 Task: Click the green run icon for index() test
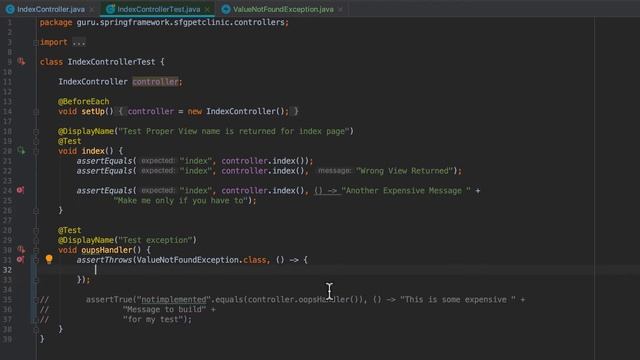click(x=21, y=151)
